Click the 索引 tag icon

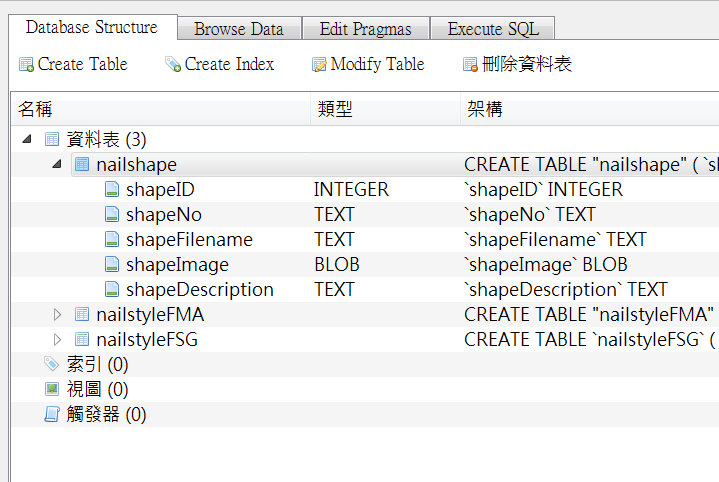(52, 364)
